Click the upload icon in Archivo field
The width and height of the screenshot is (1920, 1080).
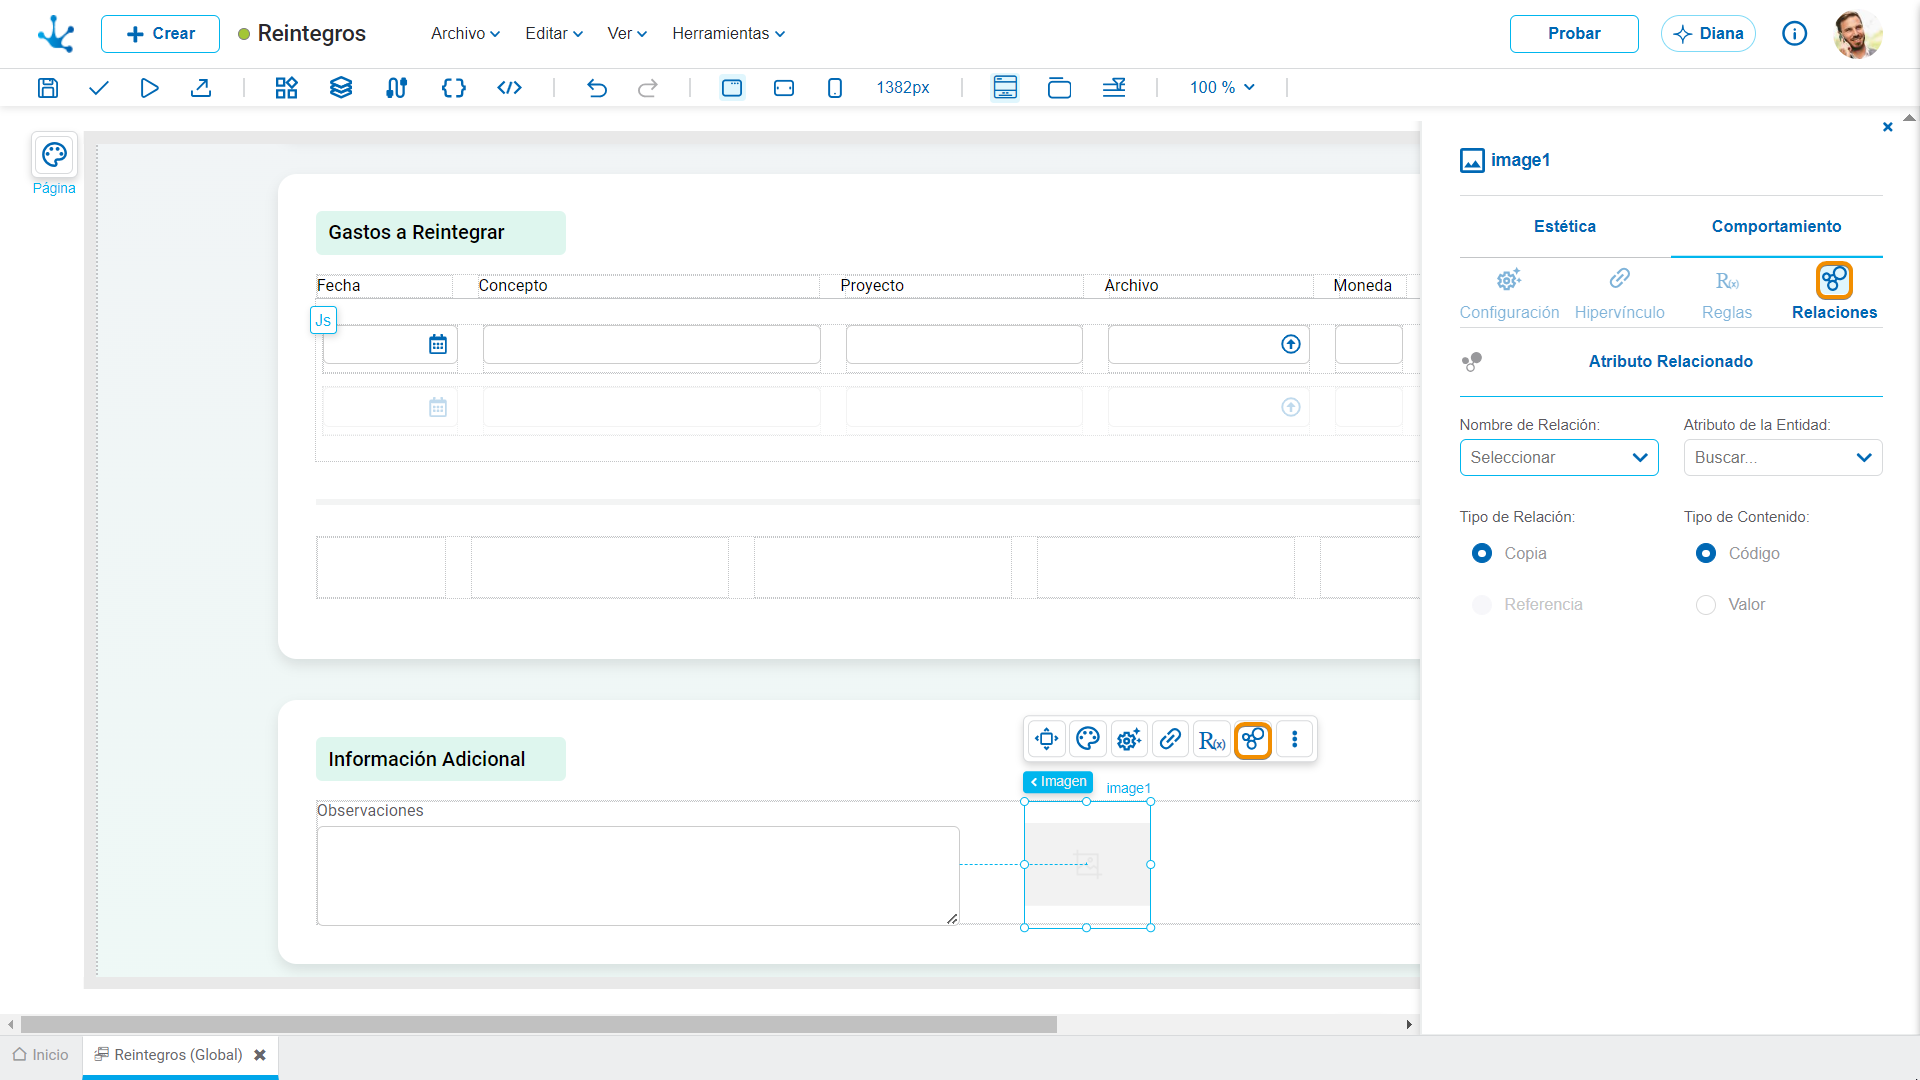pos(1291,345)
